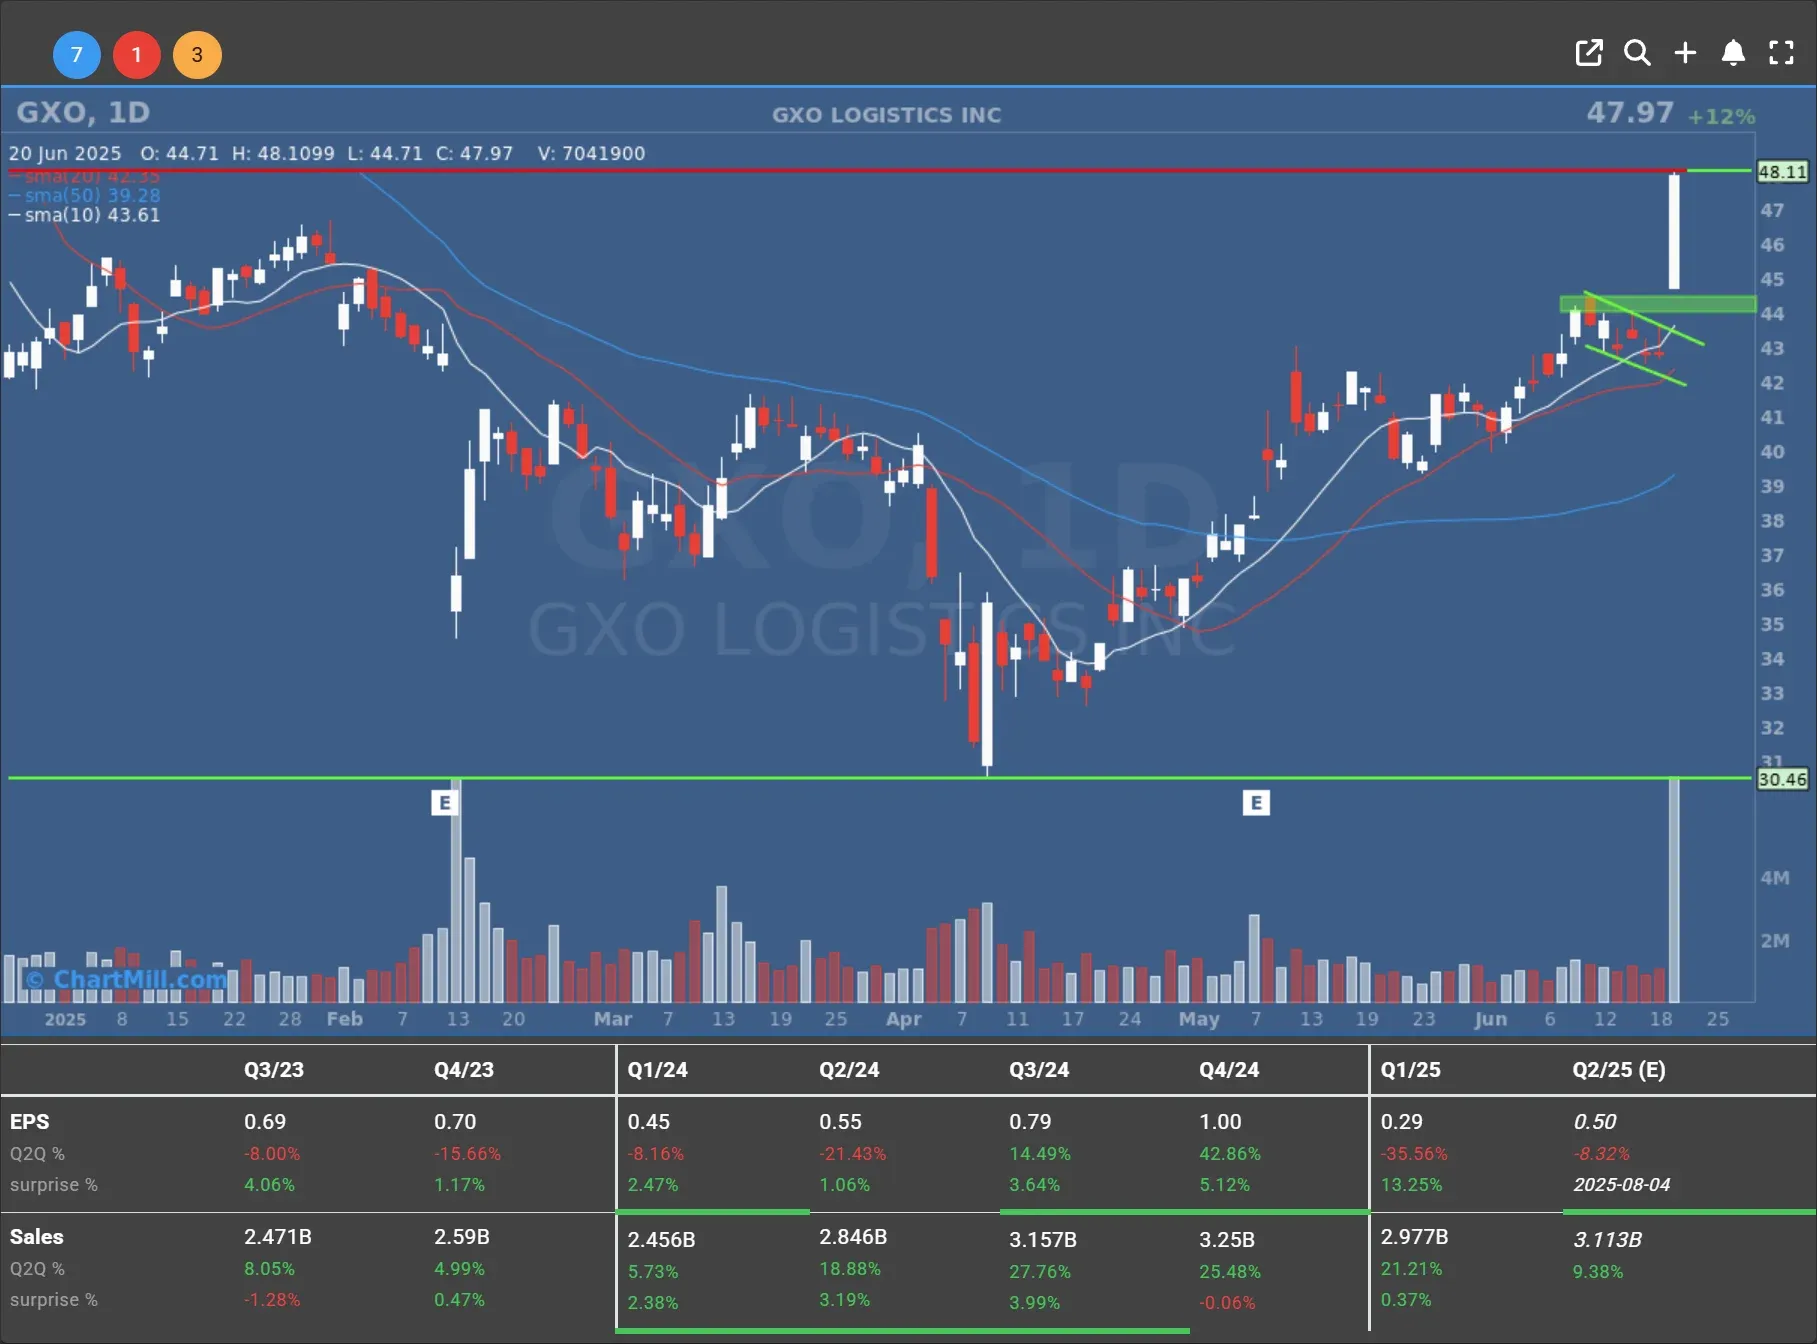Click estimated EPS 0.50
1817x1344 pixels.
1595,1122
